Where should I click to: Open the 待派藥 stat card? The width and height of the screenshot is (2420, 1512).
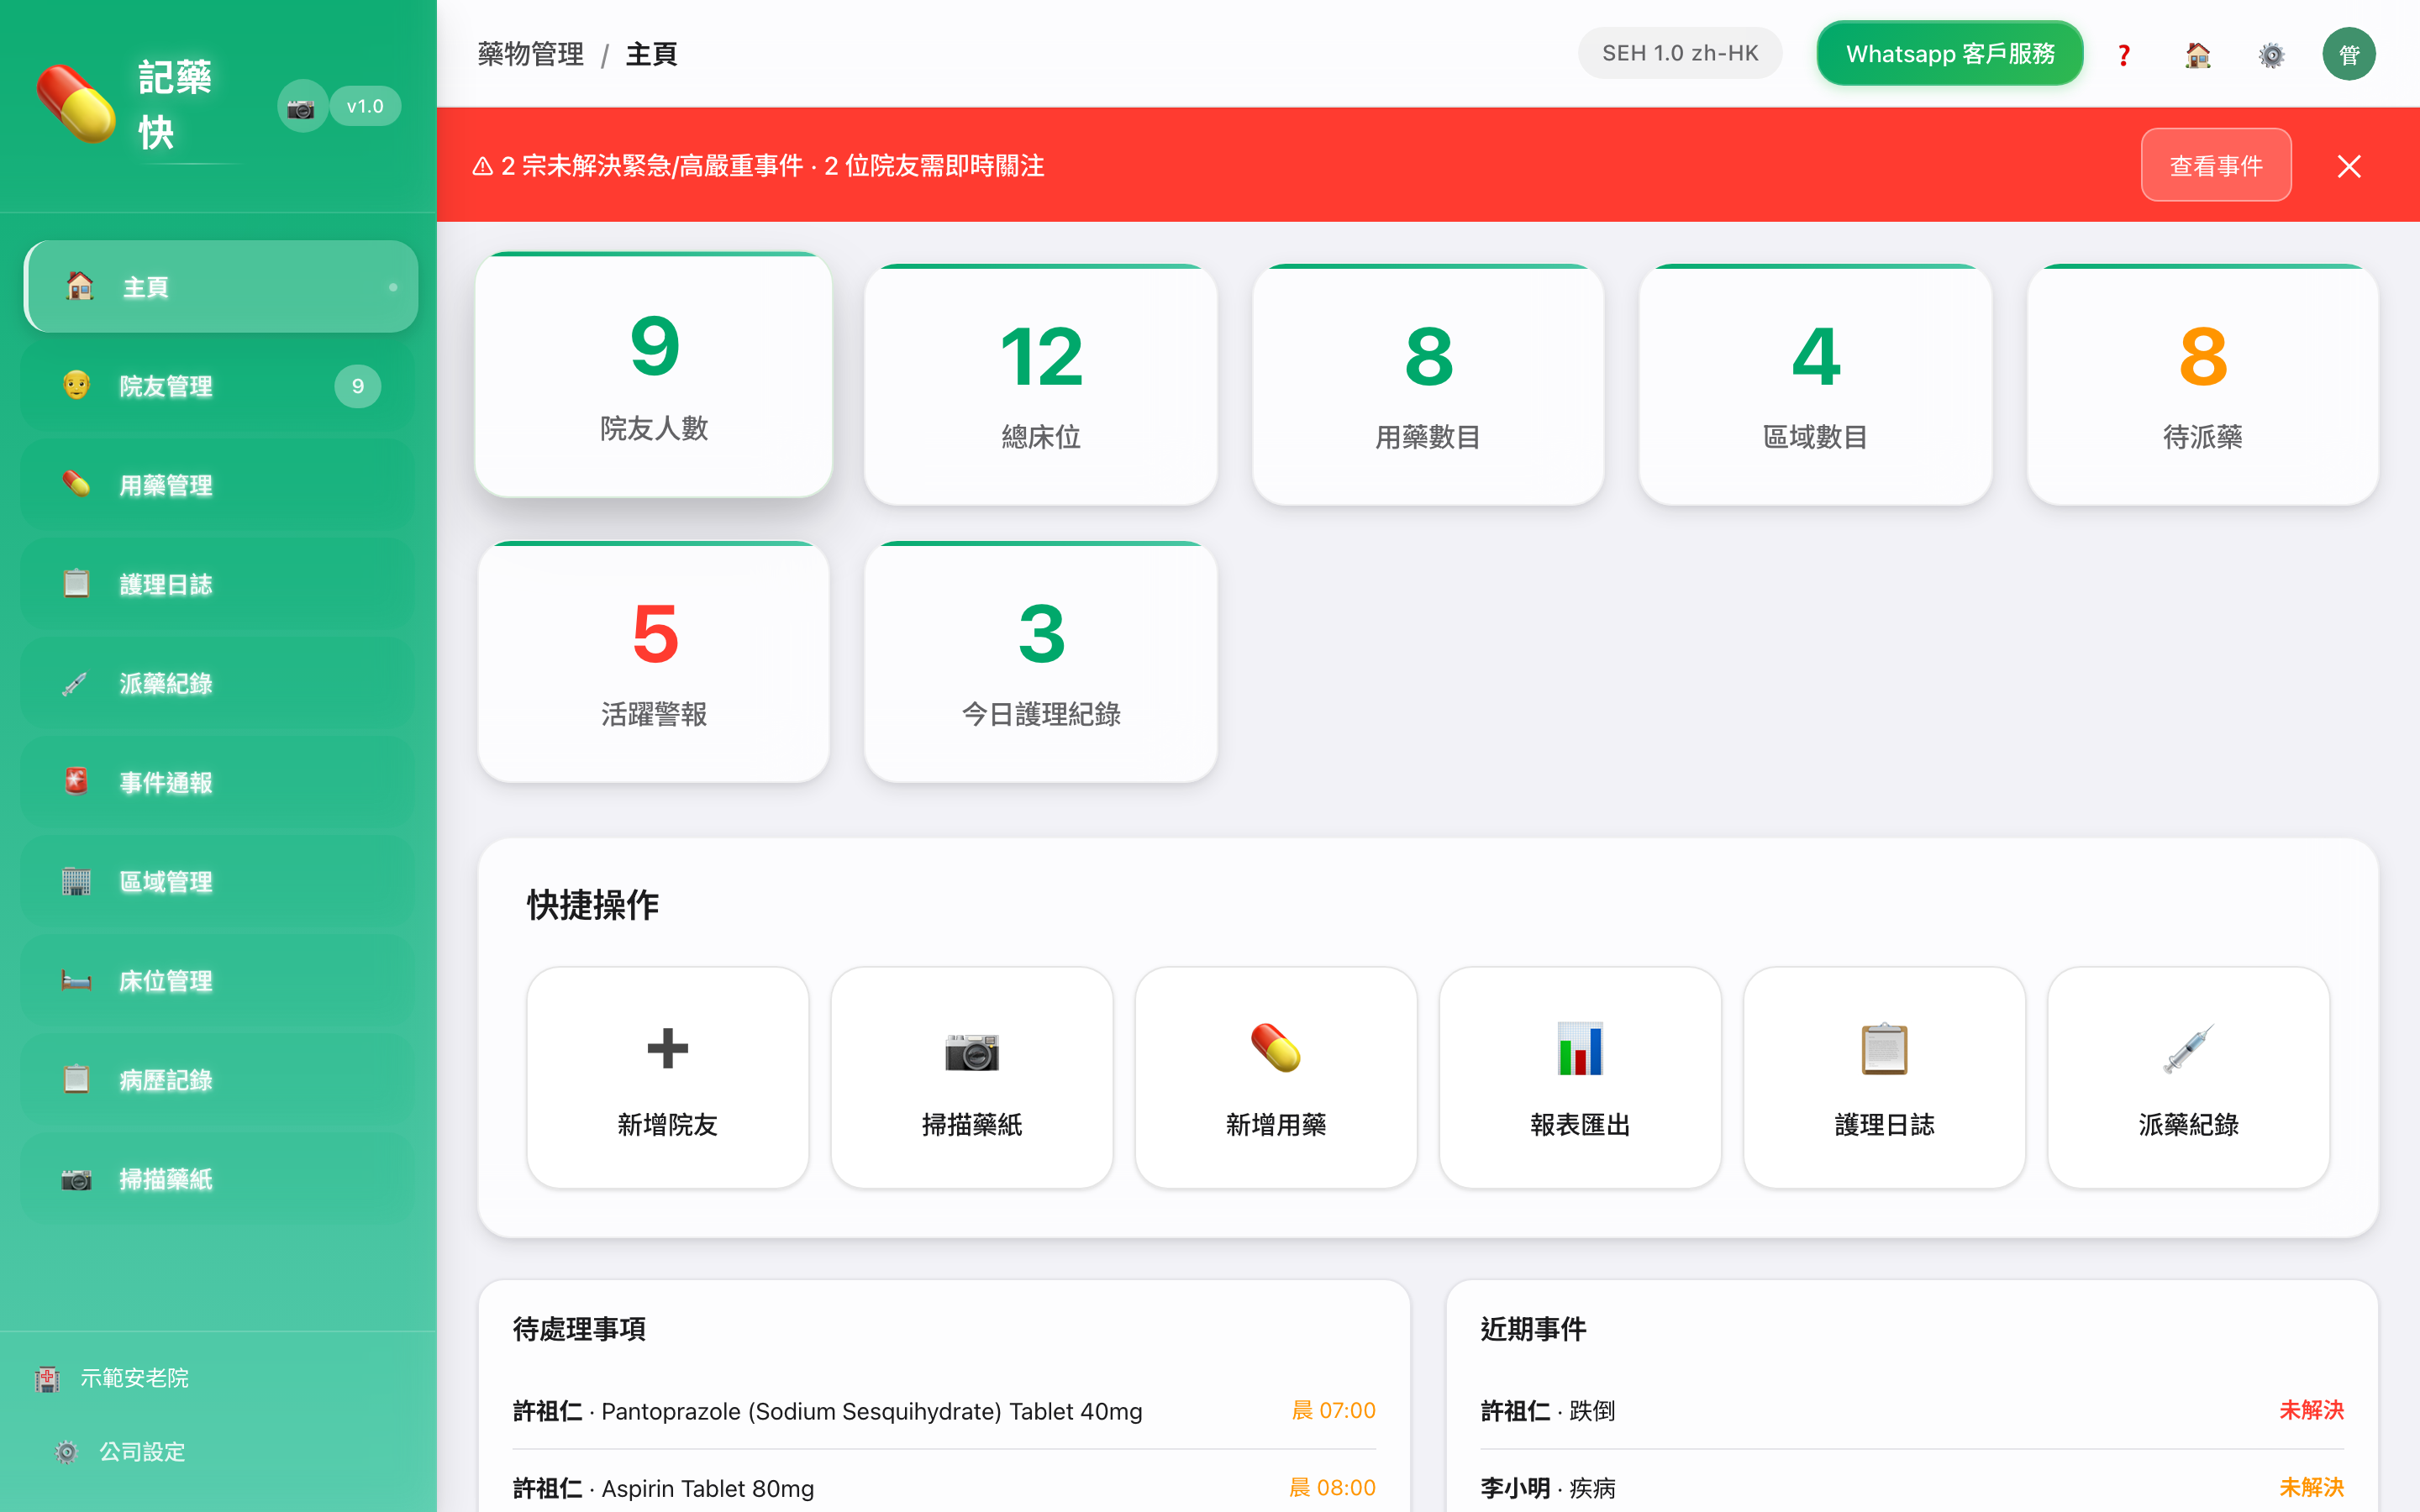pyautogui.click(x=2202, y=384)
